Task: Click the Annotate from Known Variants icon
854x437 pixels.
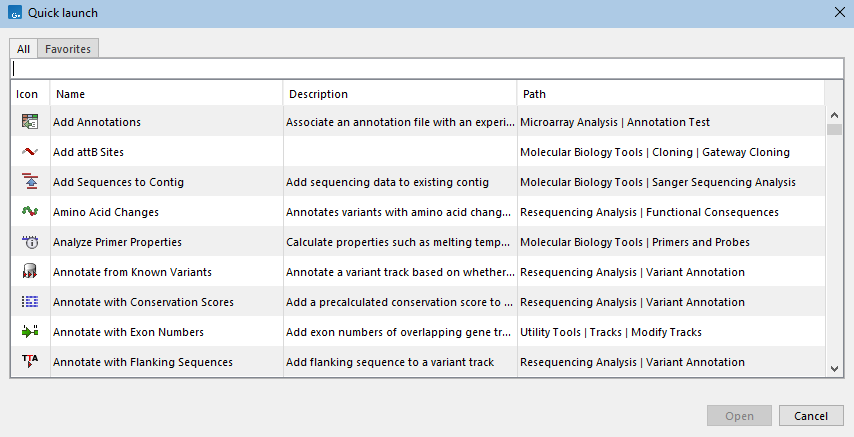Action: tap(29, 272)
